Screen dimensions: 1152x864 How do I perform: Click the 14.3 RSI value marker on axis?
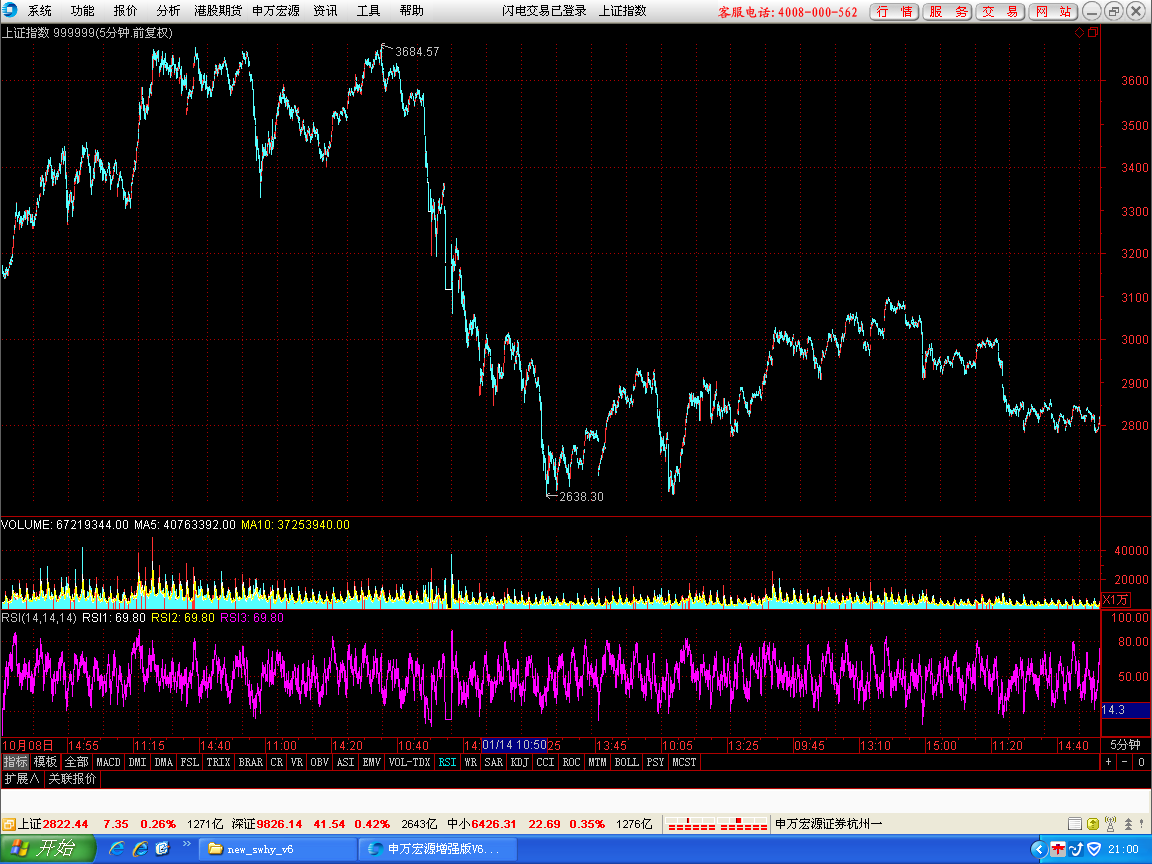tap(1125, 710)
